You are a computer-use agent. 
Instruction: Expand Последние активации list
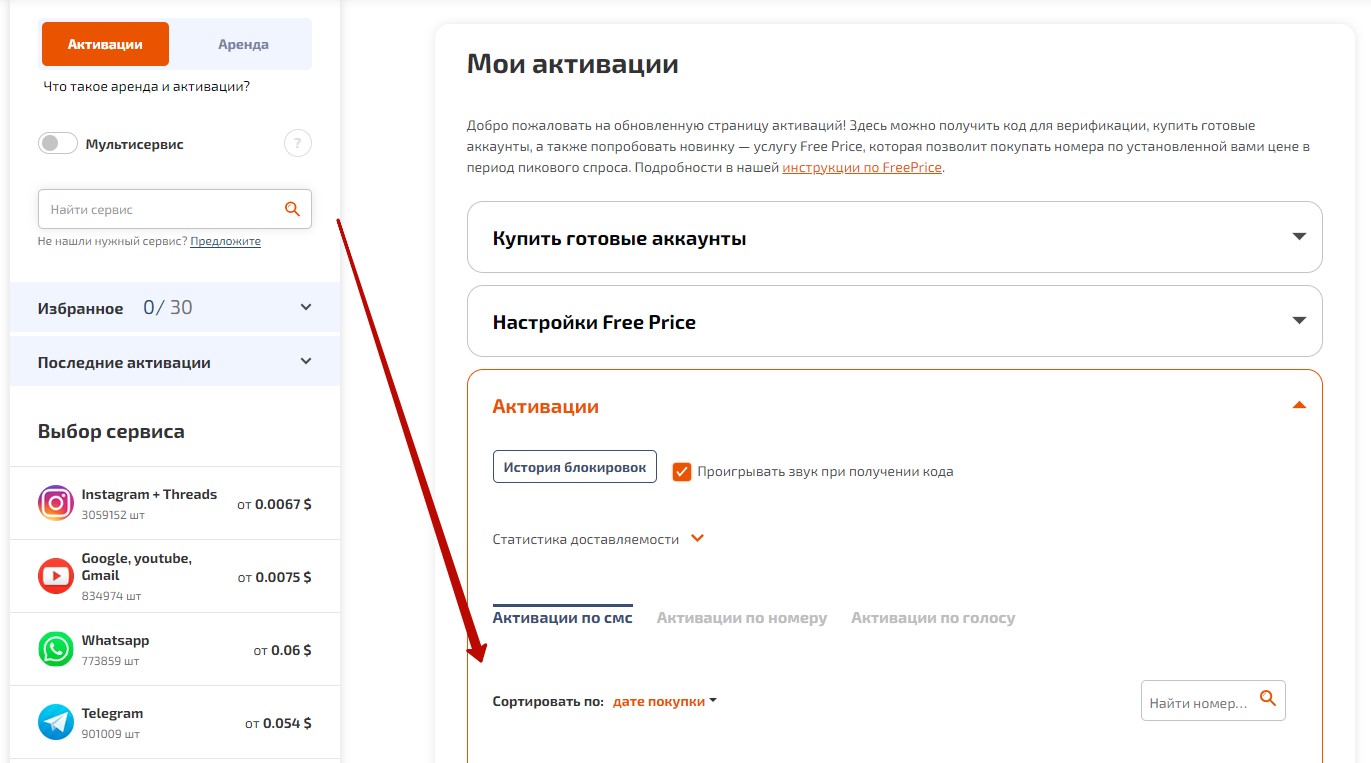coord(306,361)
